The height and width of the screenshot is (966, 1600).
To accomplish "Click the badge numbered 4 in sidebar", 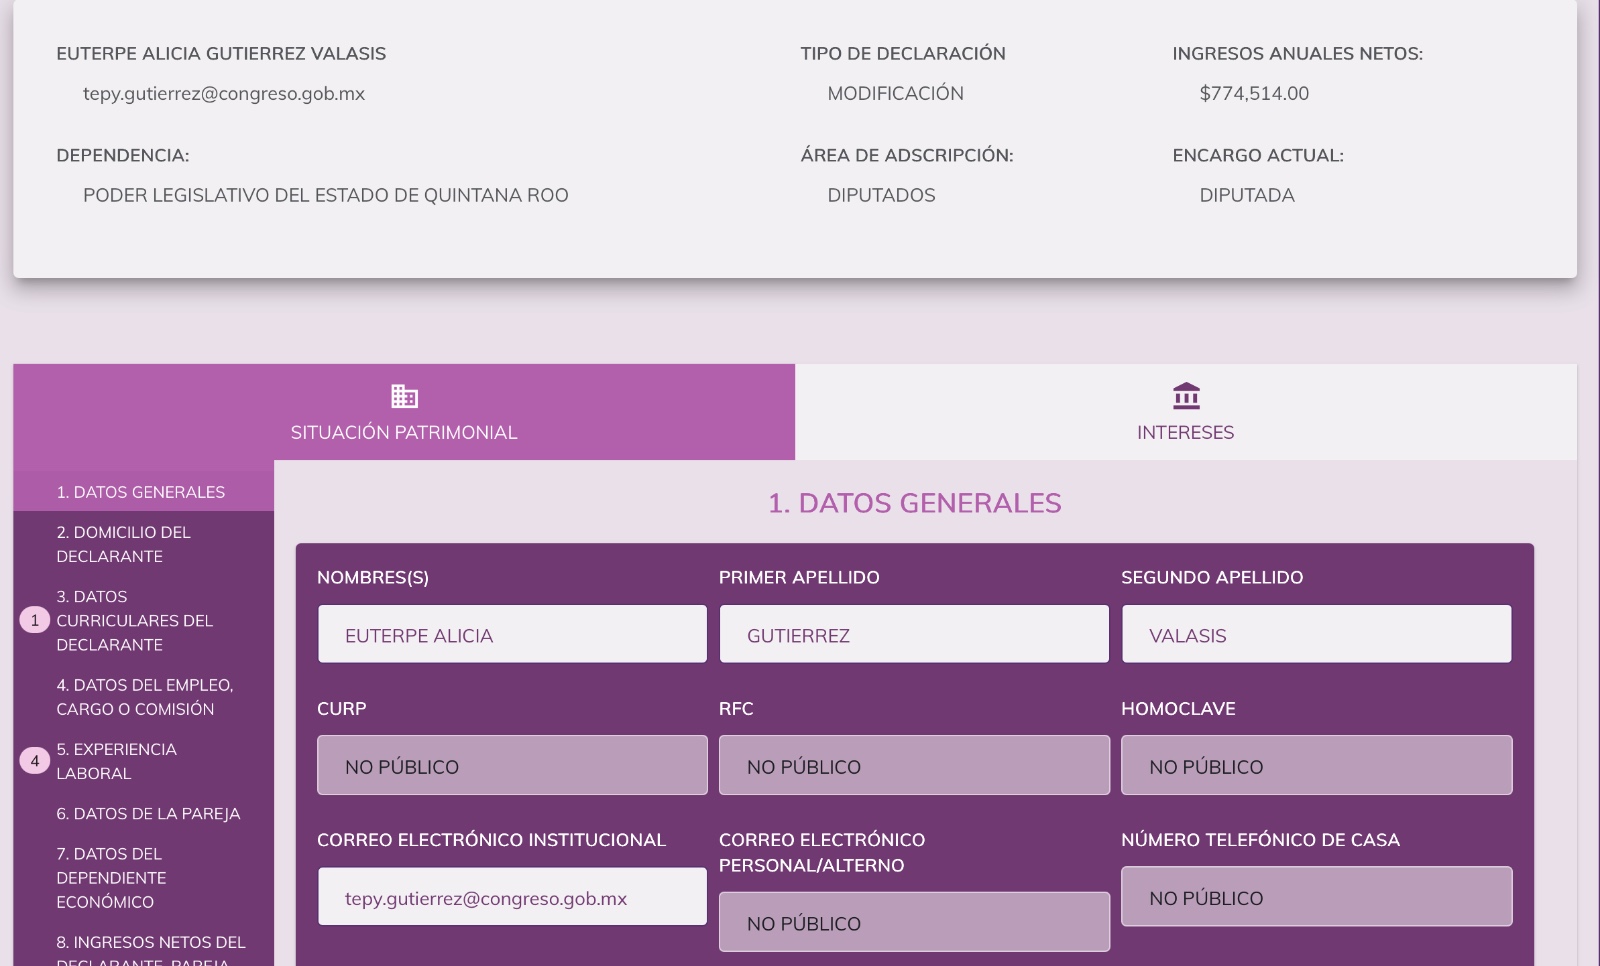I will pyautogui.click(x=35, y=761).
